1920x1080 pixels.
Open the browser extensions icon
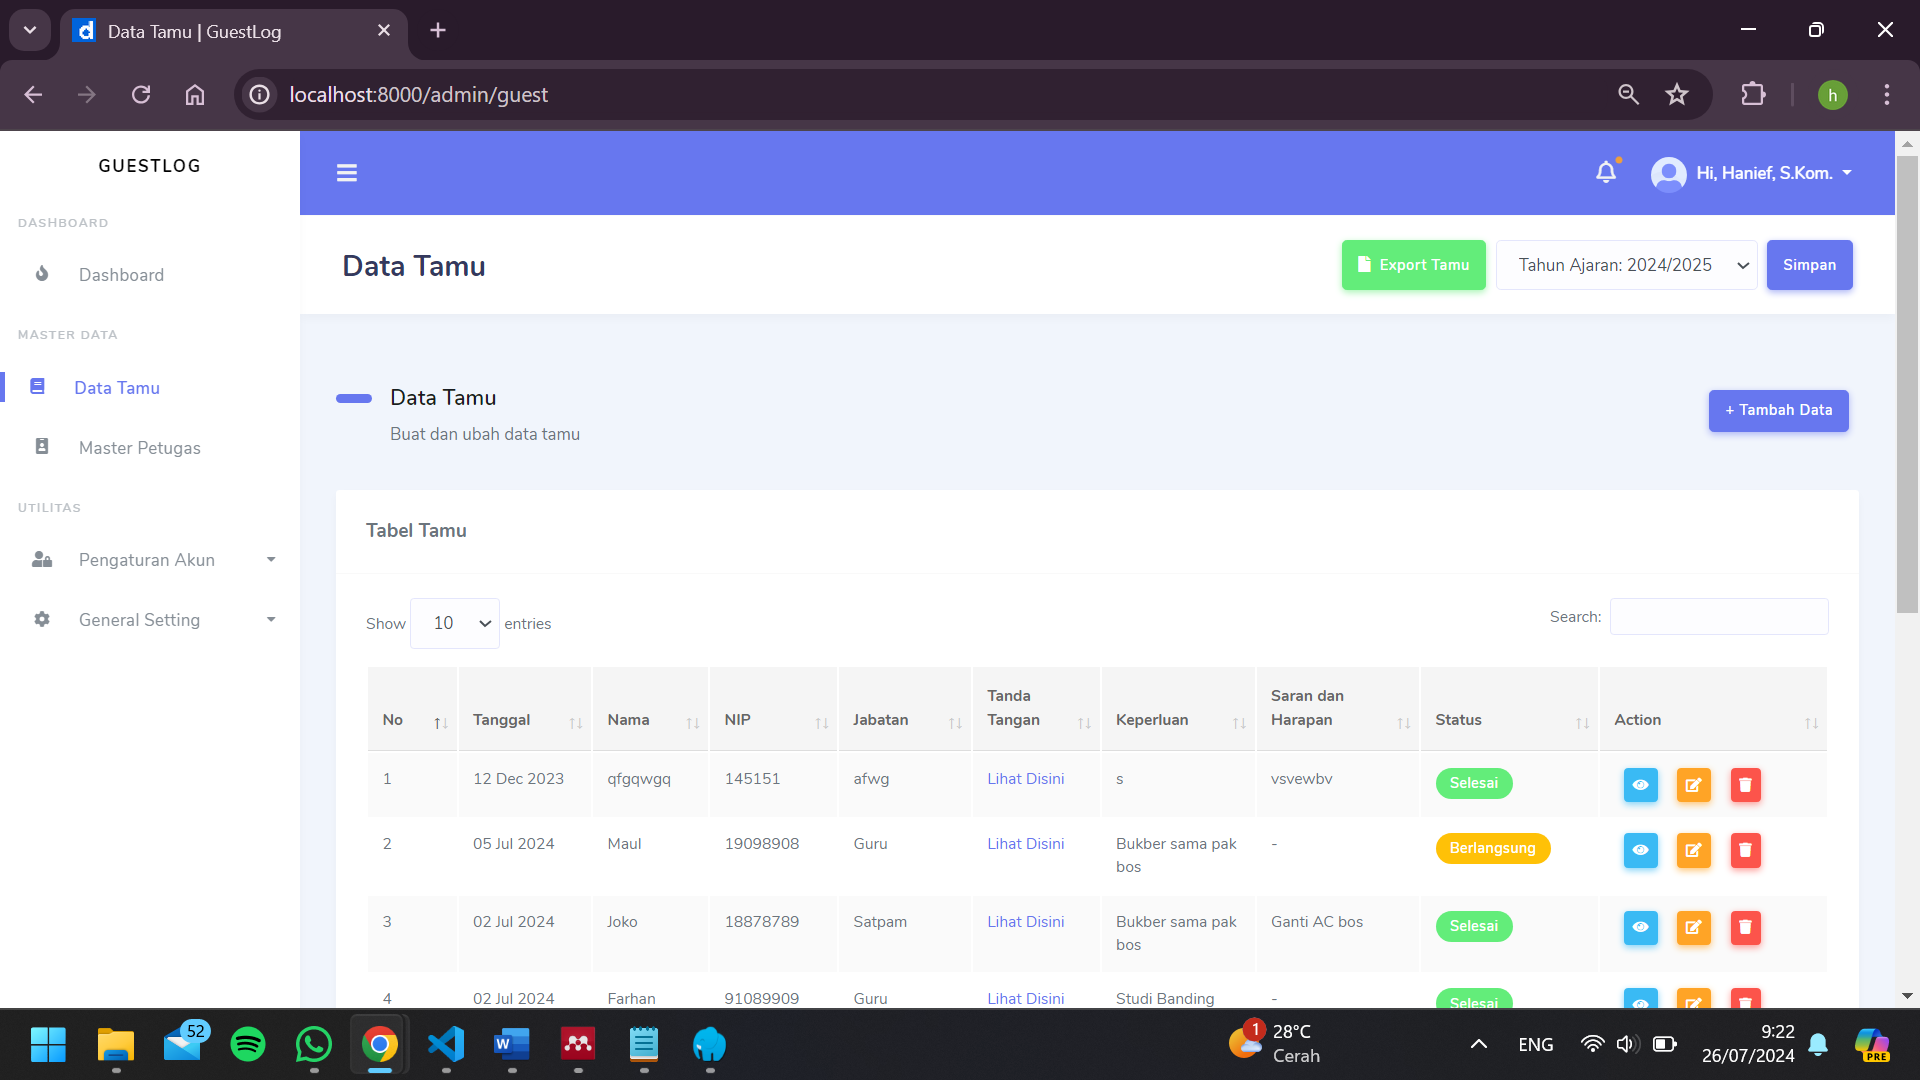(x=1753, y=94)
